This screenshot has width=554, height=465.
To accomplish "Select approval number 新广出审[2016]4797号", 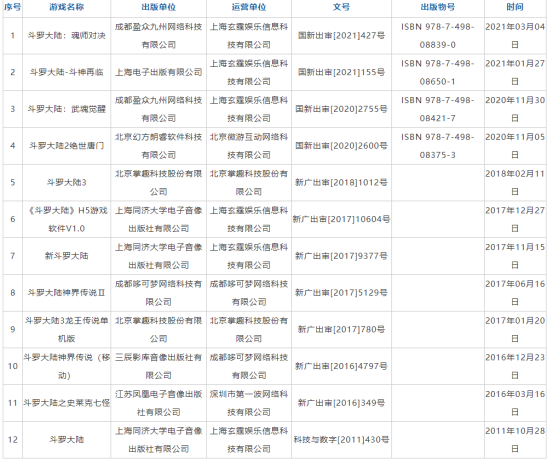I will [341, 366].
